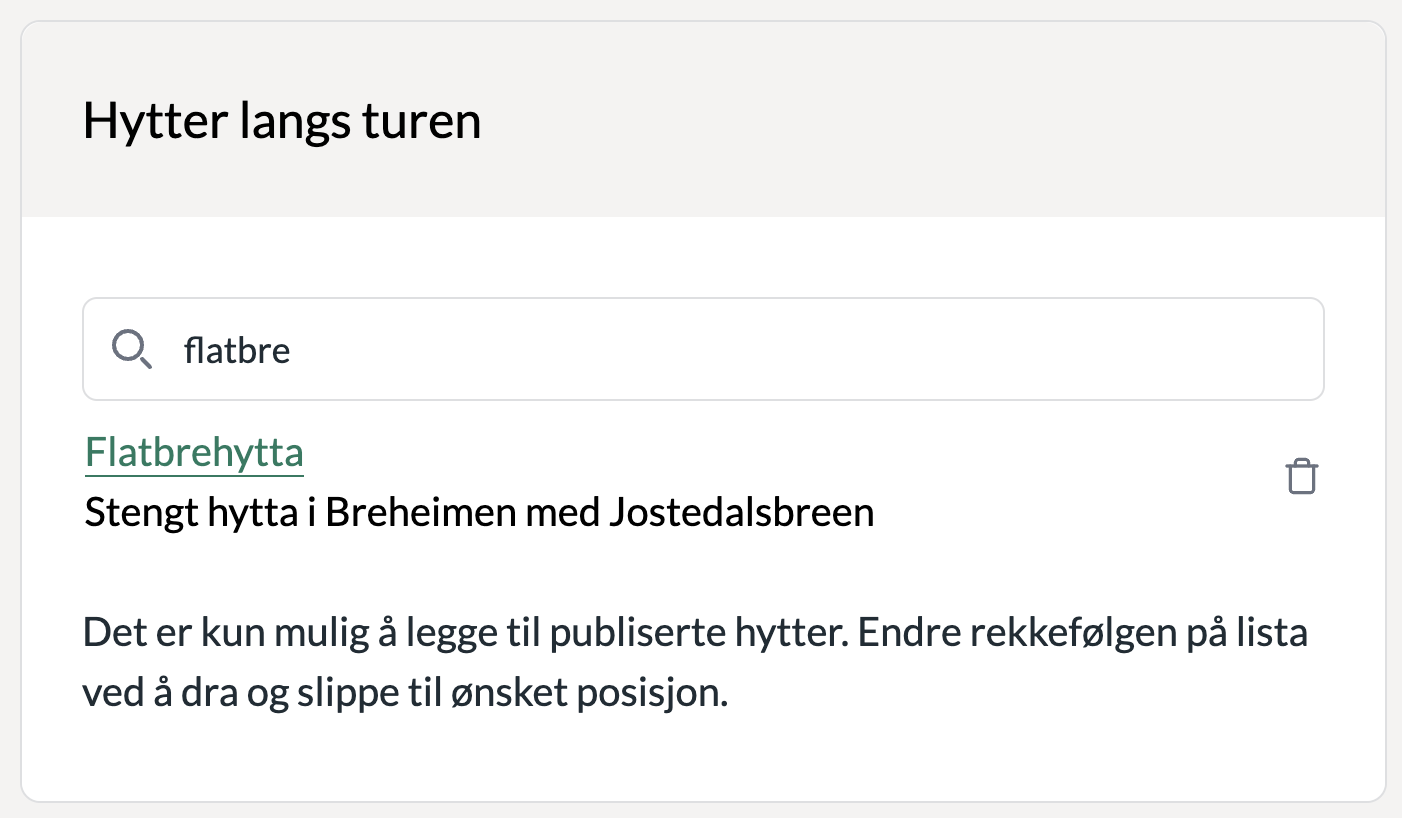Click the help text about publiserte hytter

695,663
